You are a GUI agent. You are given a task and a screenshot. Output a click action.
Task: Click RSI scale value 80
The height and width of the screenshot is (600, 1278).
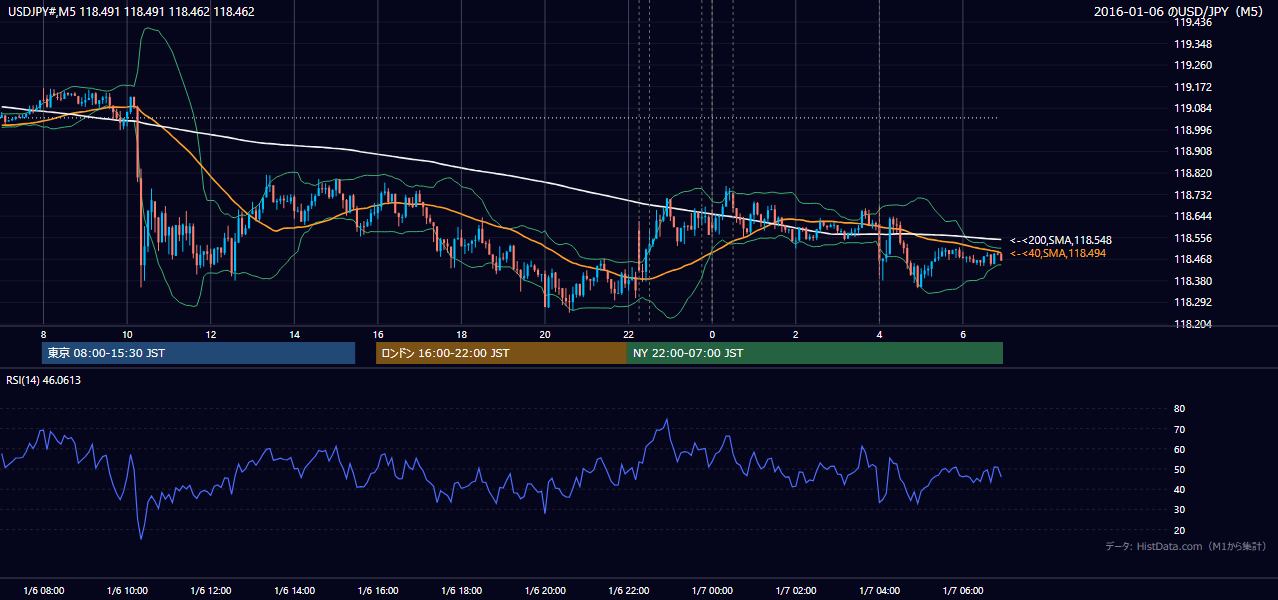point(1179,409)
